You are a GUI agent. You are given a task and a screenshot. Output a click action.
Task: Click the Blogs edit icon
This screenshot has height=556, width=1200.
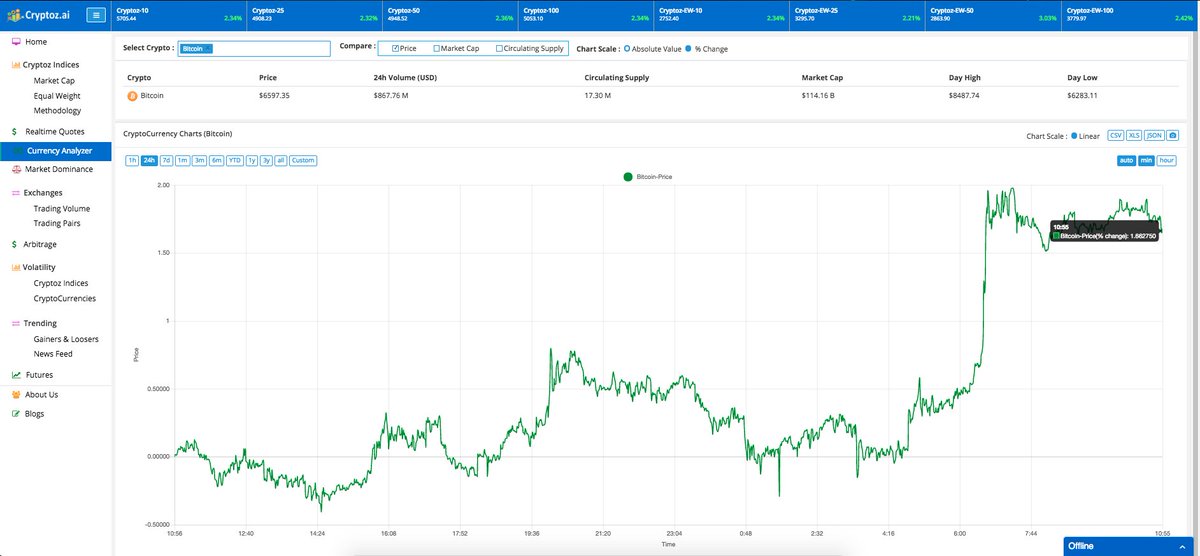pyautogui.click(x=16, y=414)
